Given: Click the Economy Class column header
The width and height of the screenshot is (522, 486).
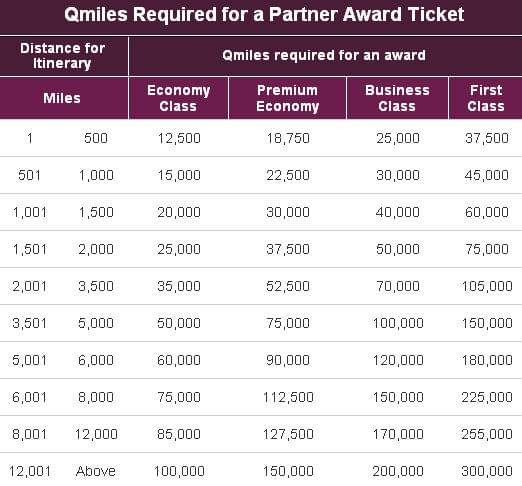Looking at the screenshot, I should (x=178, y=98).
